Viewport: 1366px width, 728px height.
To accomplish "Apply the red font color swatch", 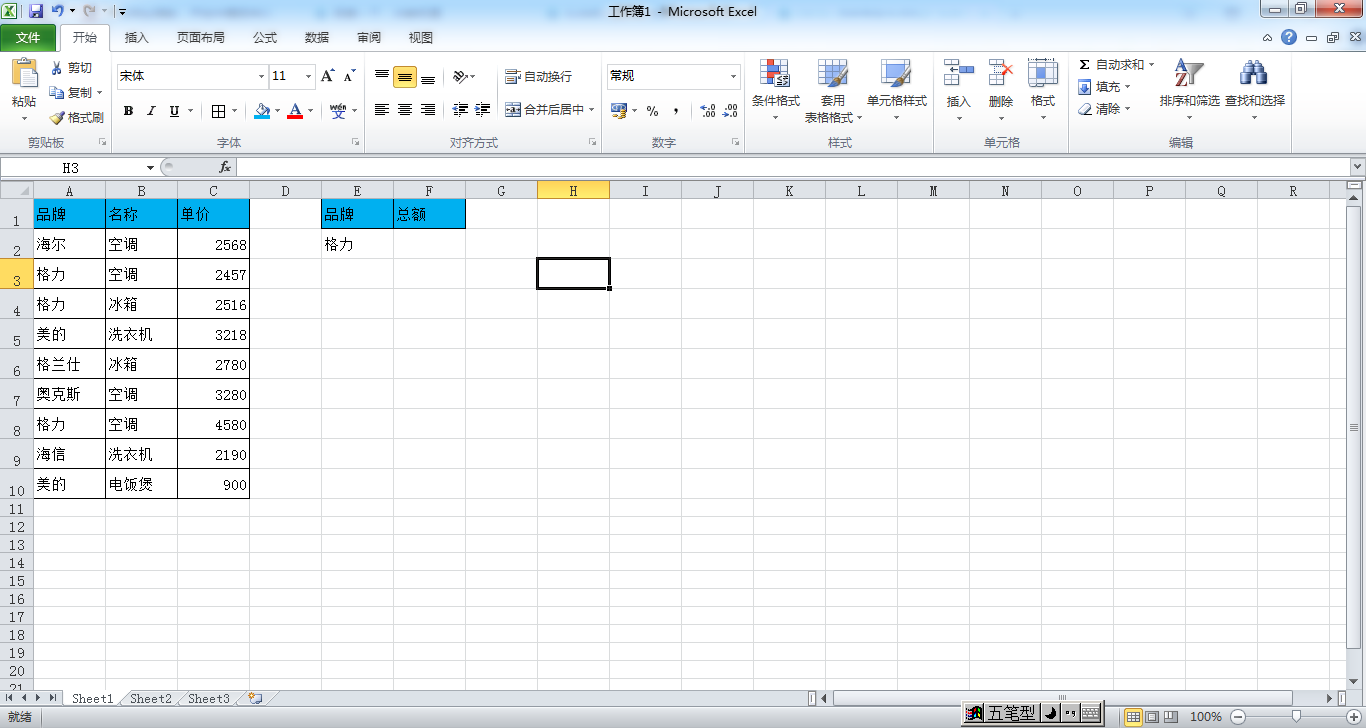I will pos(295,111).
